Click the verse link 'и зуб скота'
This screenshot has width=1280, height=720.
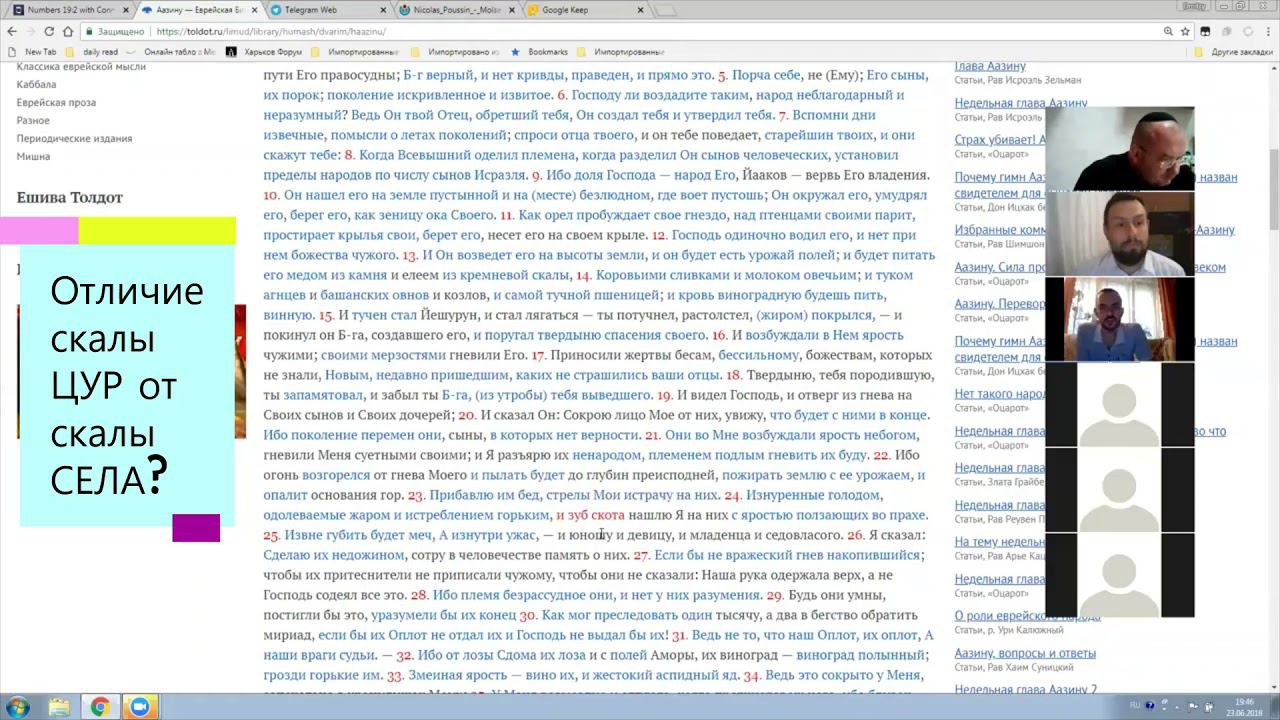[x=590, y=515]
